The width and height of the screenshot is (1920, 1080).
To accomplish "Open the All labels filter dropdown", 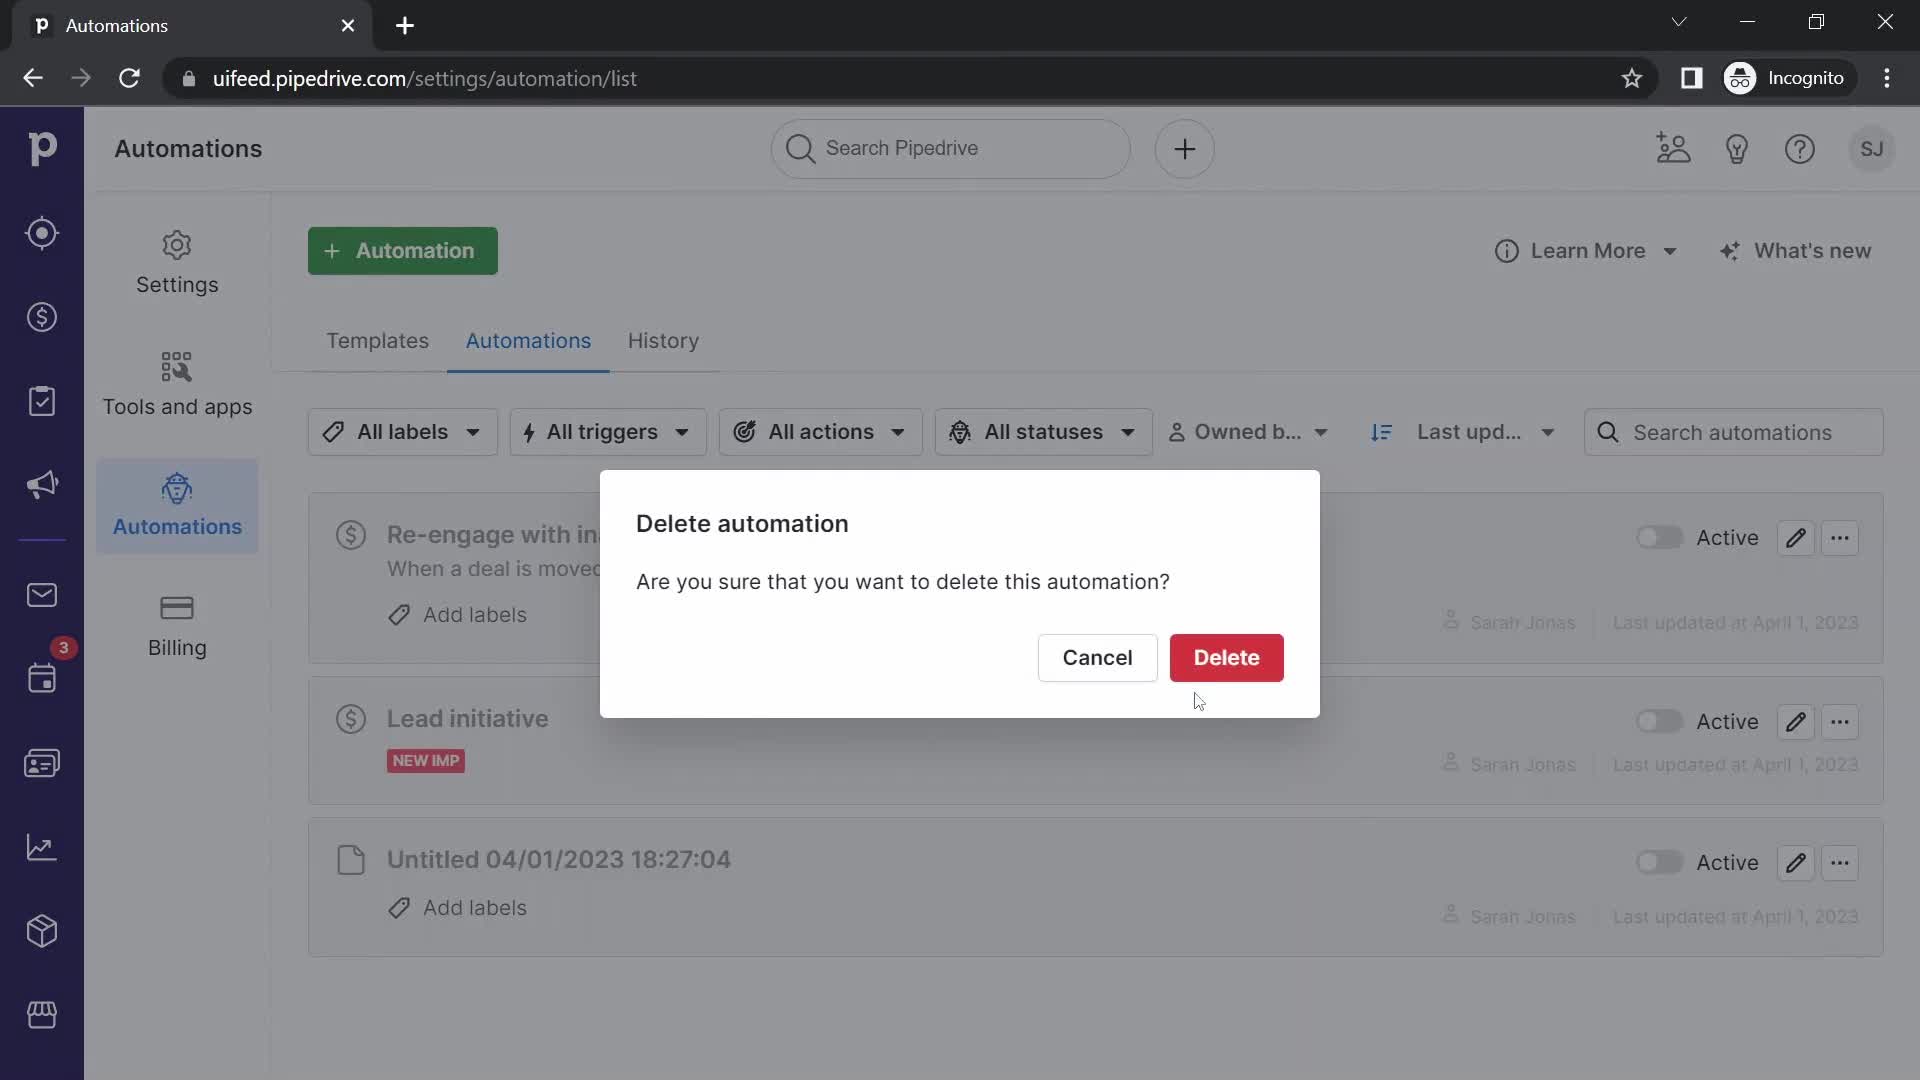I will 402,432.
